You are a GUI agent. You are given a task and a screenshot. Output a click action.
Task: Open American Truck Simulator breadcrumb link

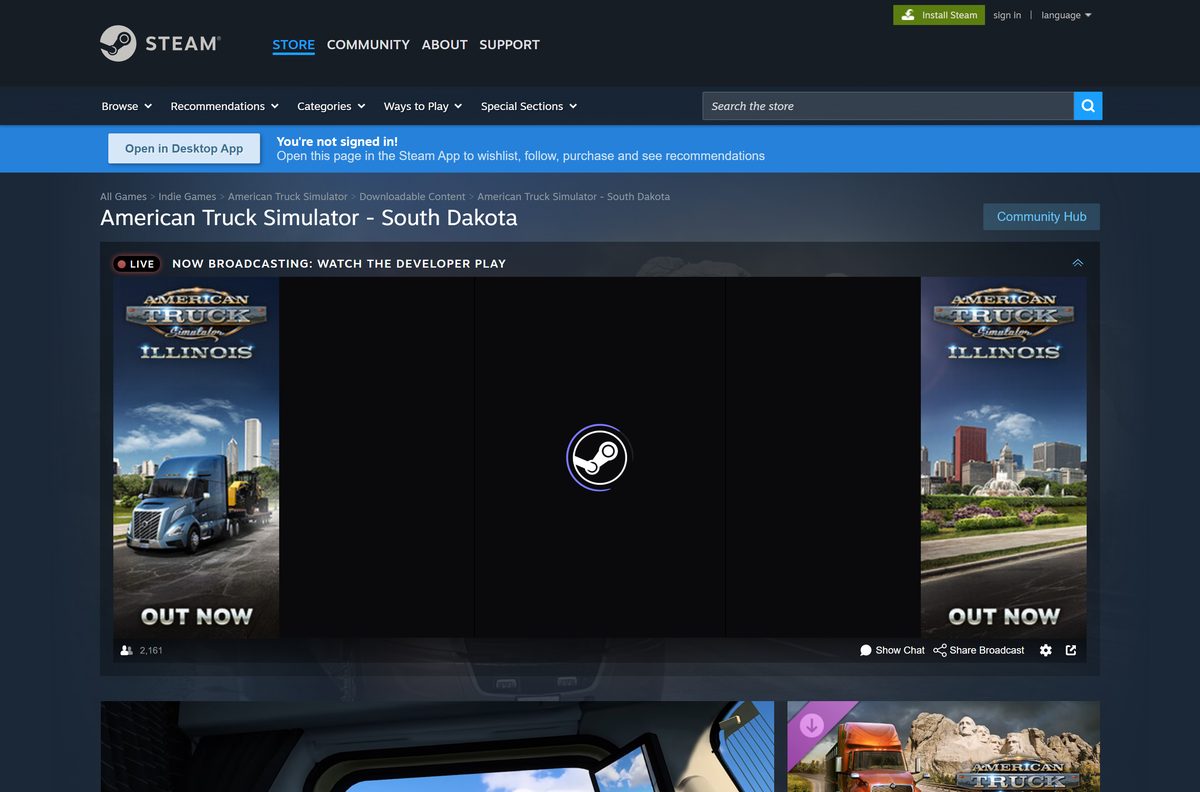click(x=288, y=197)
